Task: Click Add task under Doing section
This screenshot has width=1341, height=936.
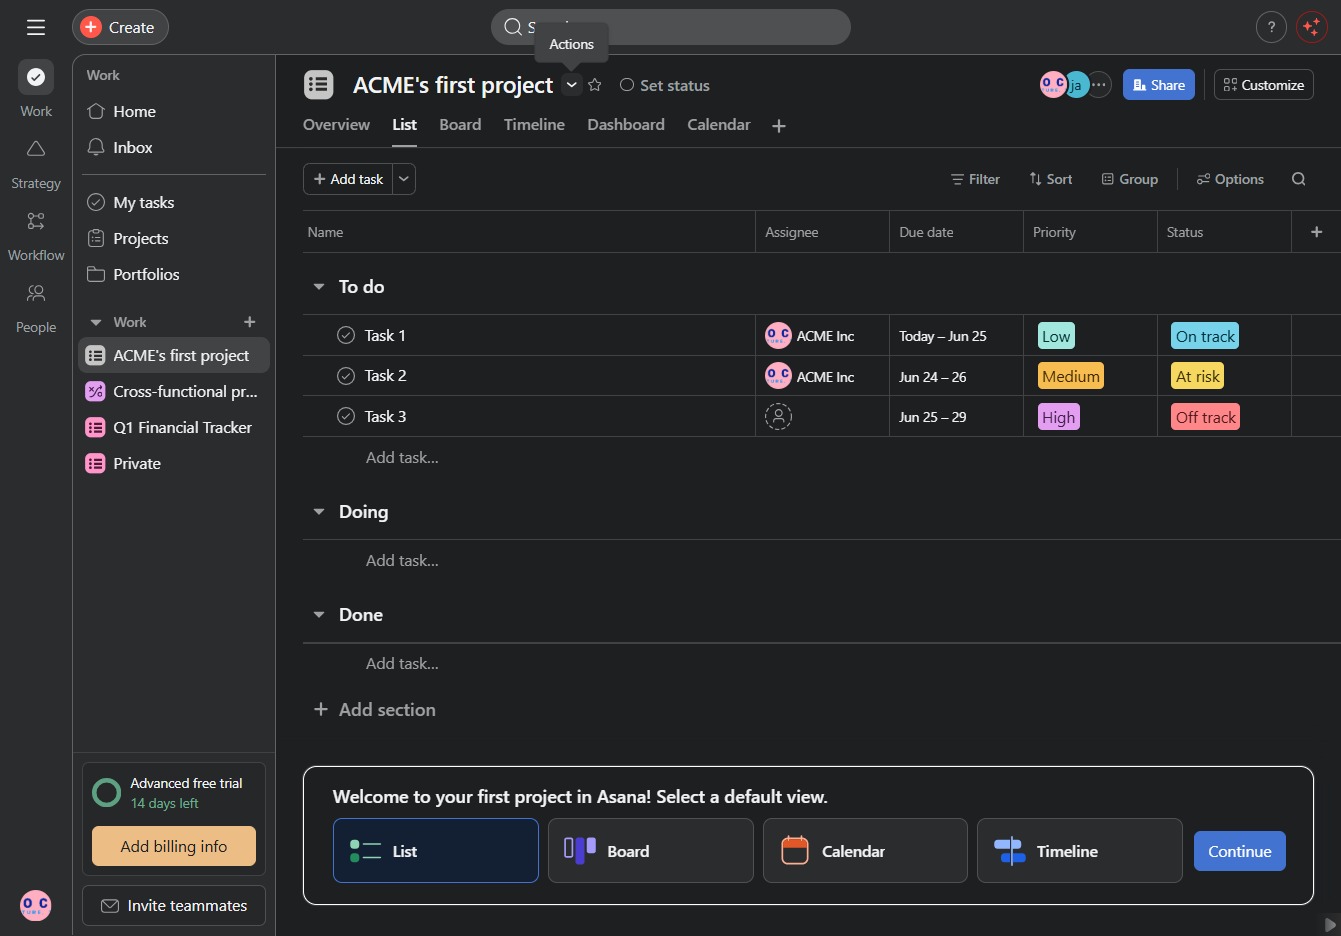Action: click(x=402, y=561)
